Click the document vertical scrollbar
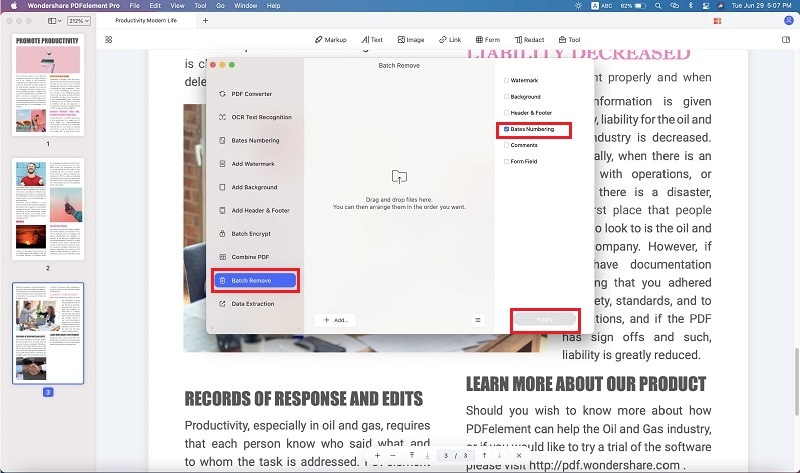800x473 pixels. [x=796, y=381]
